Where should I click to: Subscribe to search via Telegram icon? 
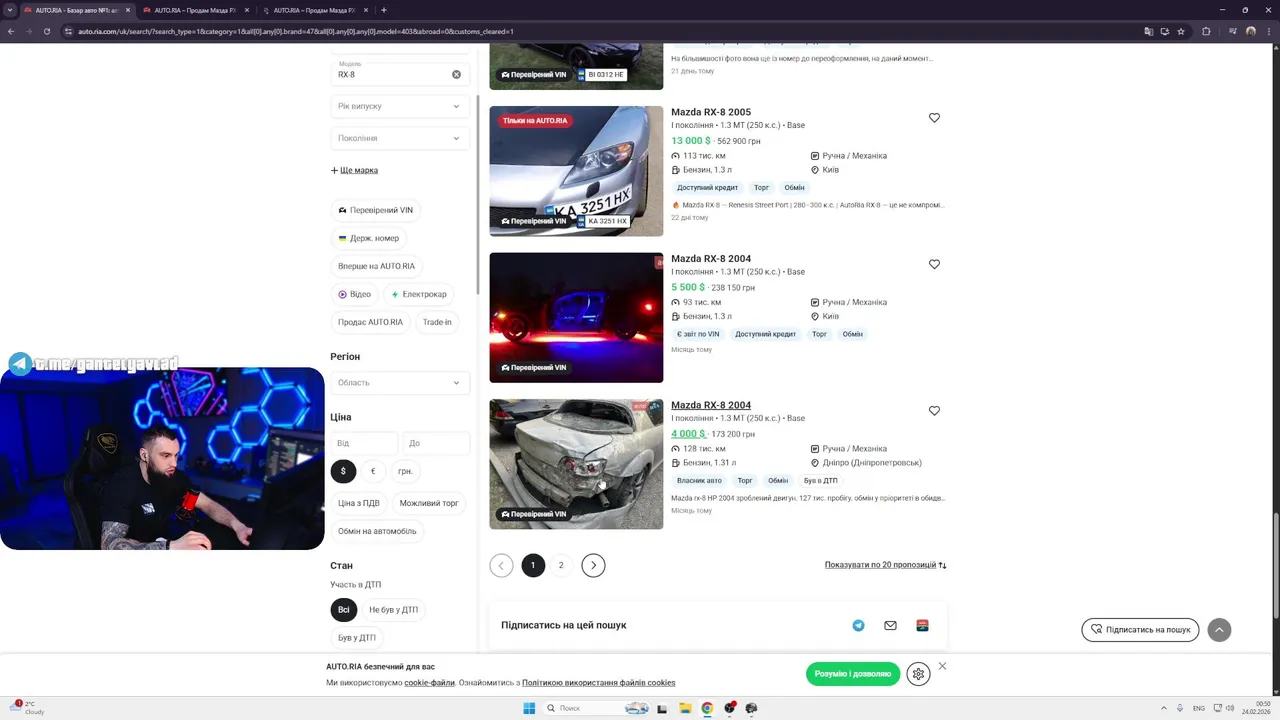pyautogui.click(x=858, y=626)
